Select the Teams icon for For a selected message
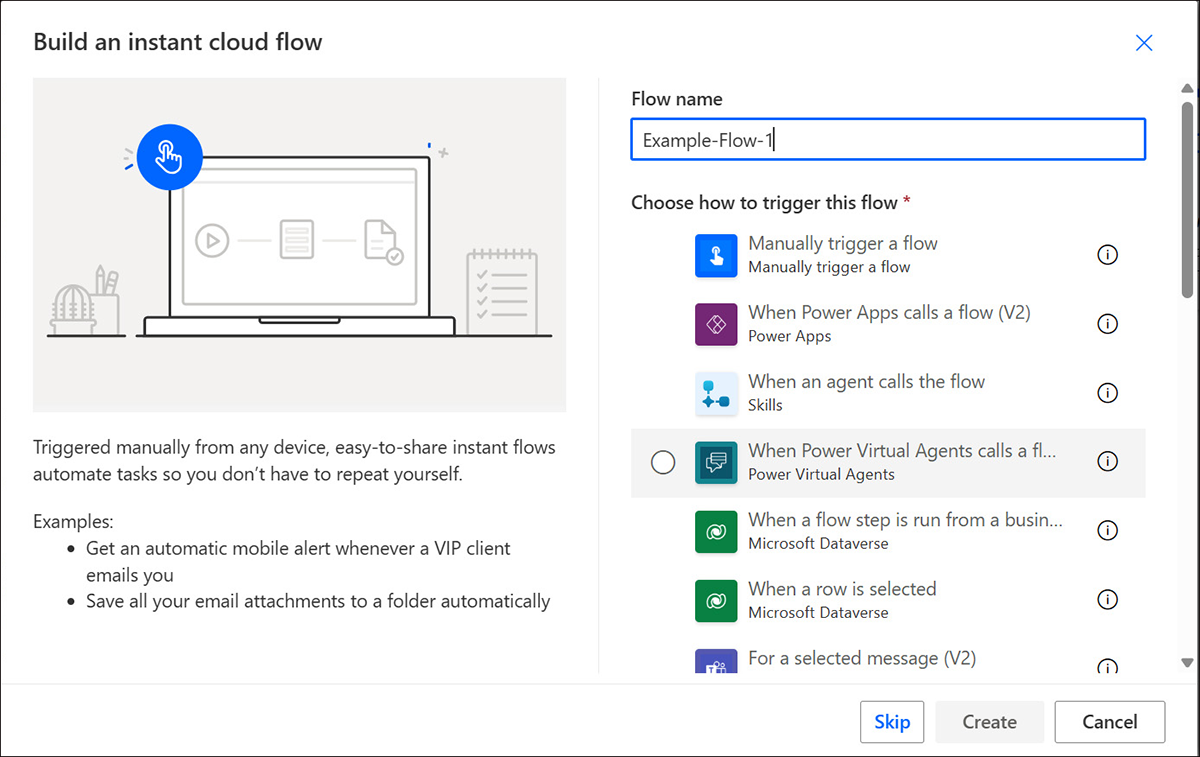 [715, 663]
